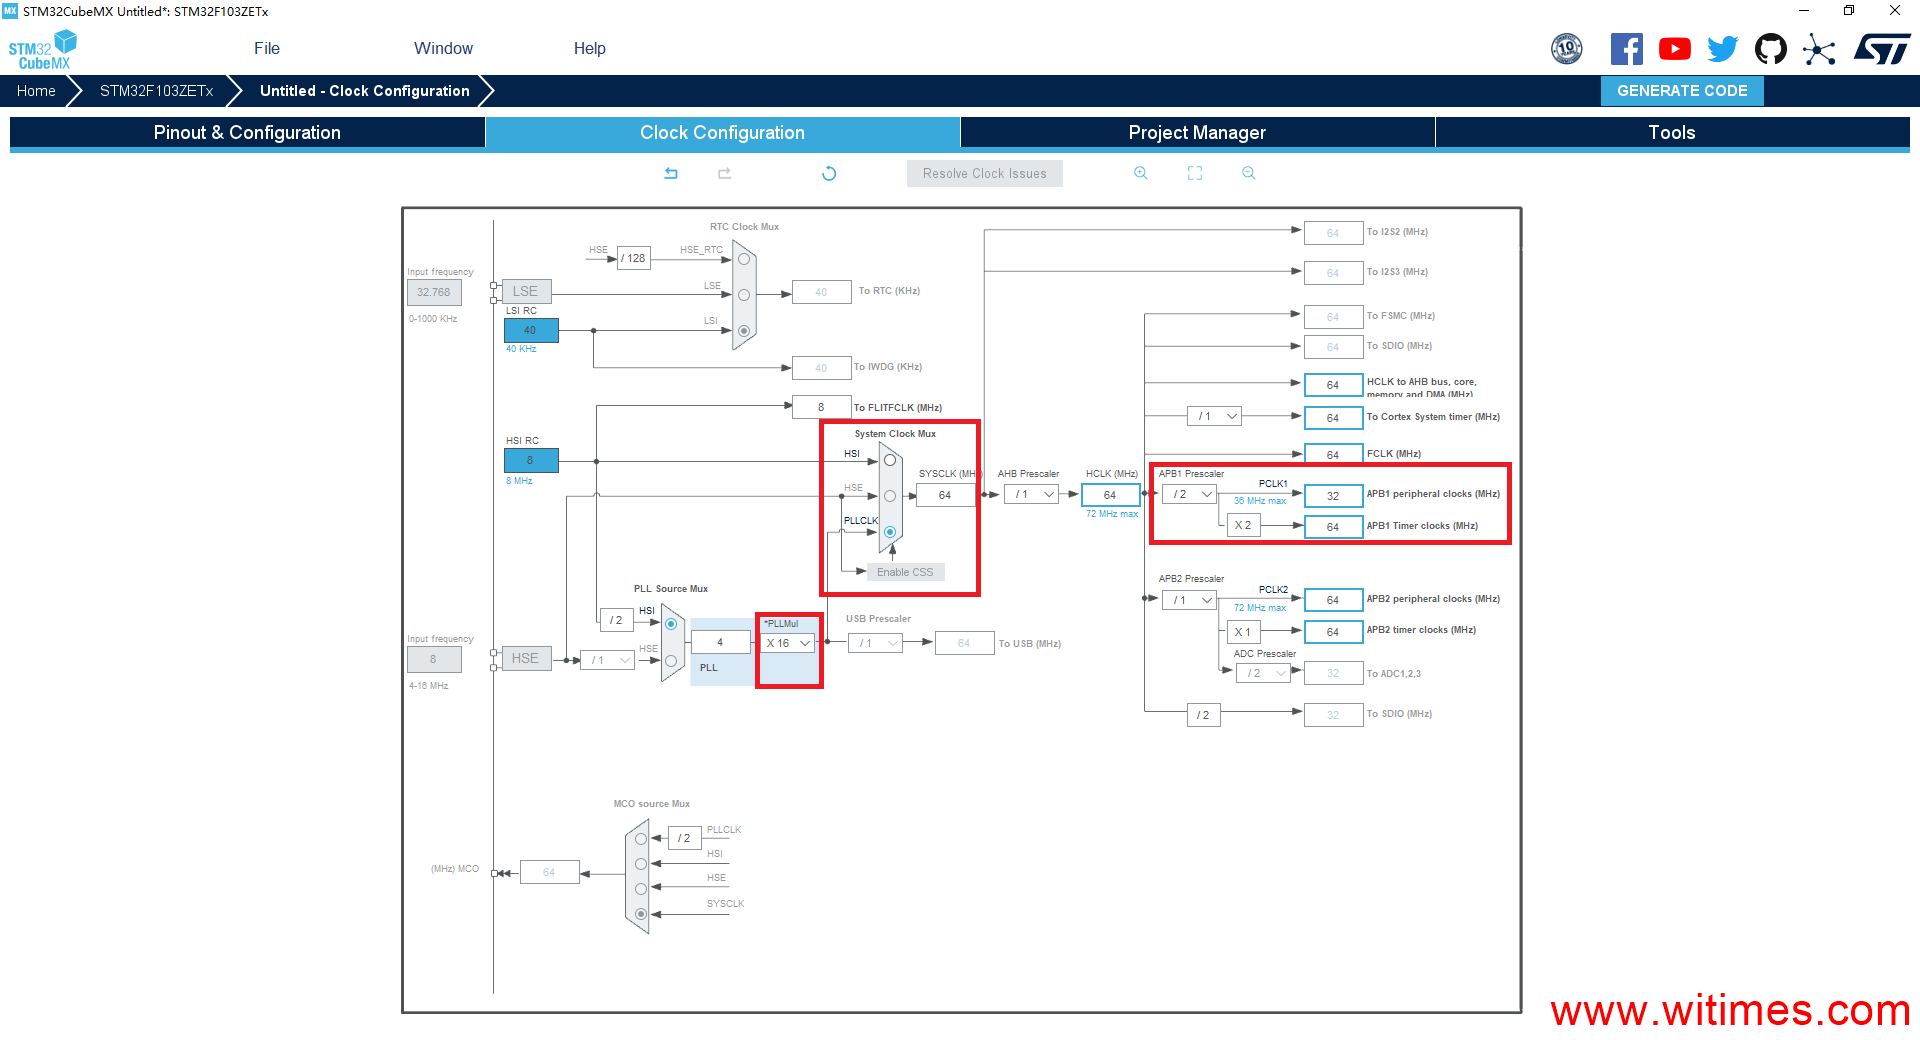Screen dimensions: 1920x1040
Task: Open the Help menu
Action: click(589, 48)
